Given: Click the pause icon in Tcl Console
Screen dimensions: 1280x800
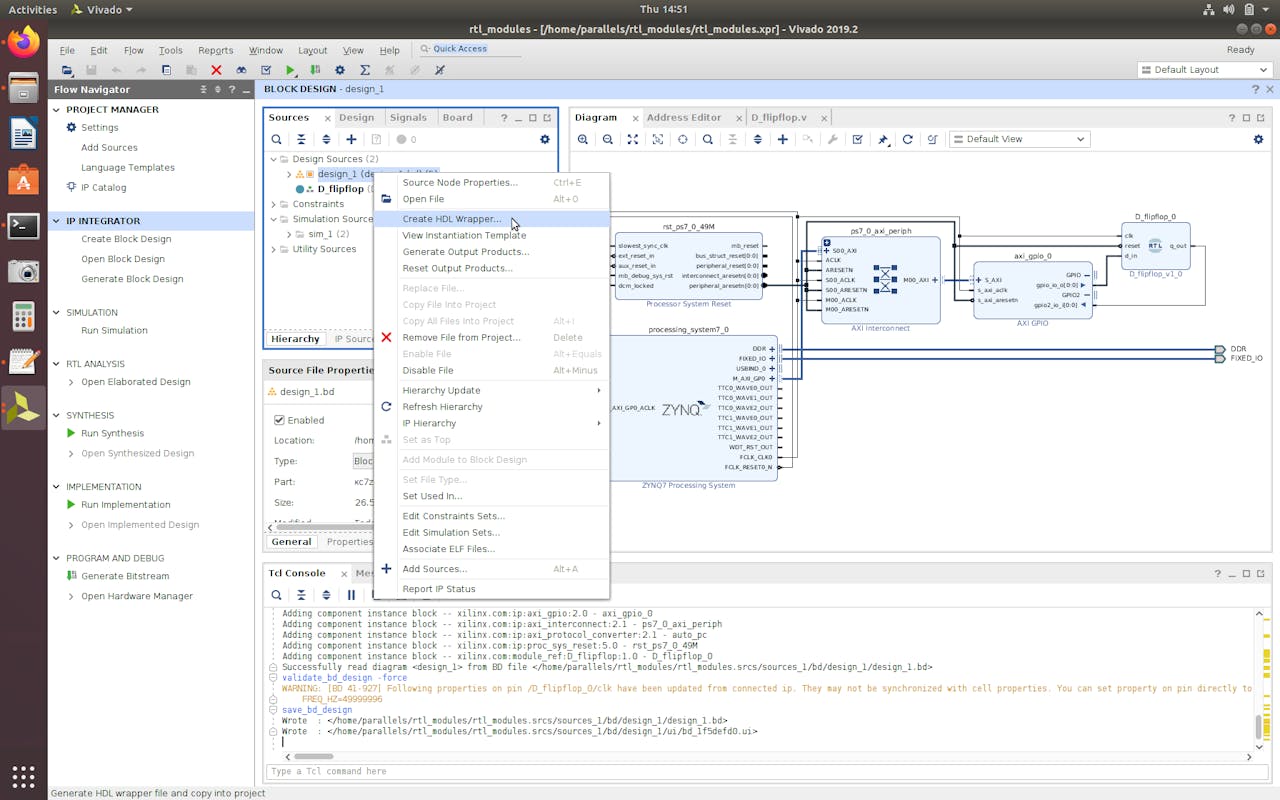Looking at the screenshot, I should (351, 595).
